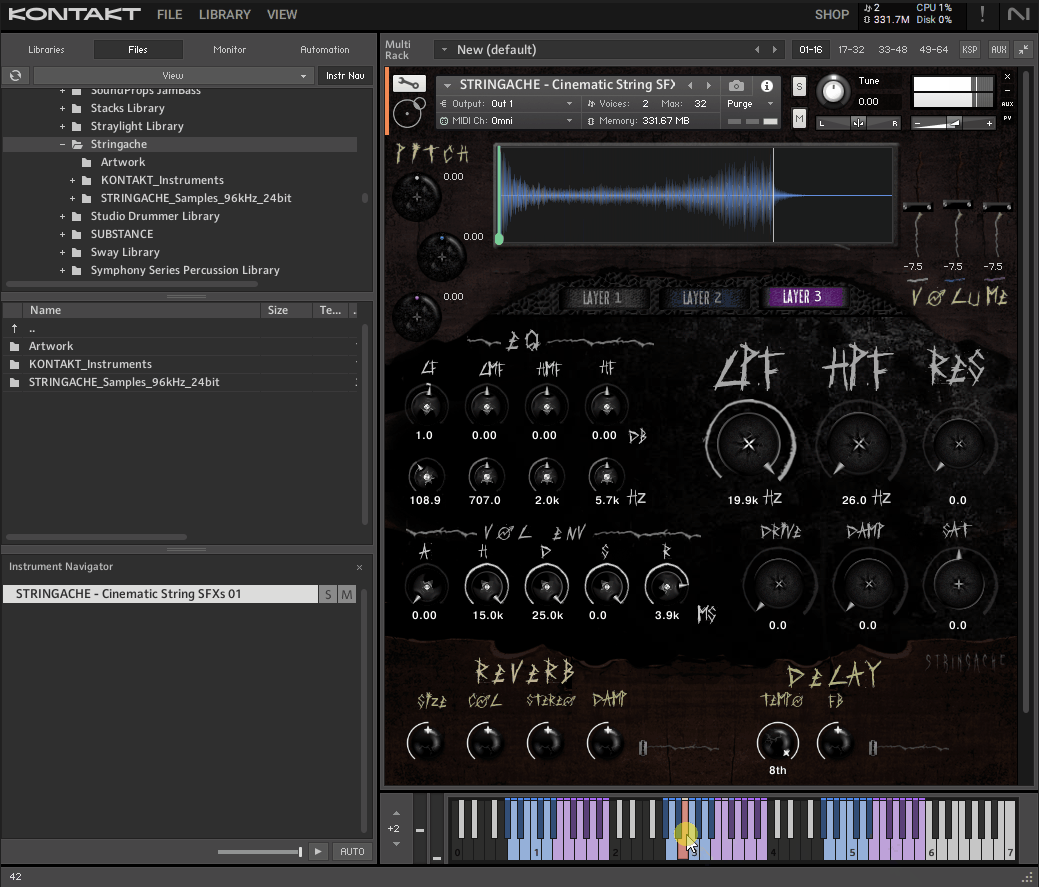Click the preview volume slider
Viewport: 1039px width, 887px height.
260,852
